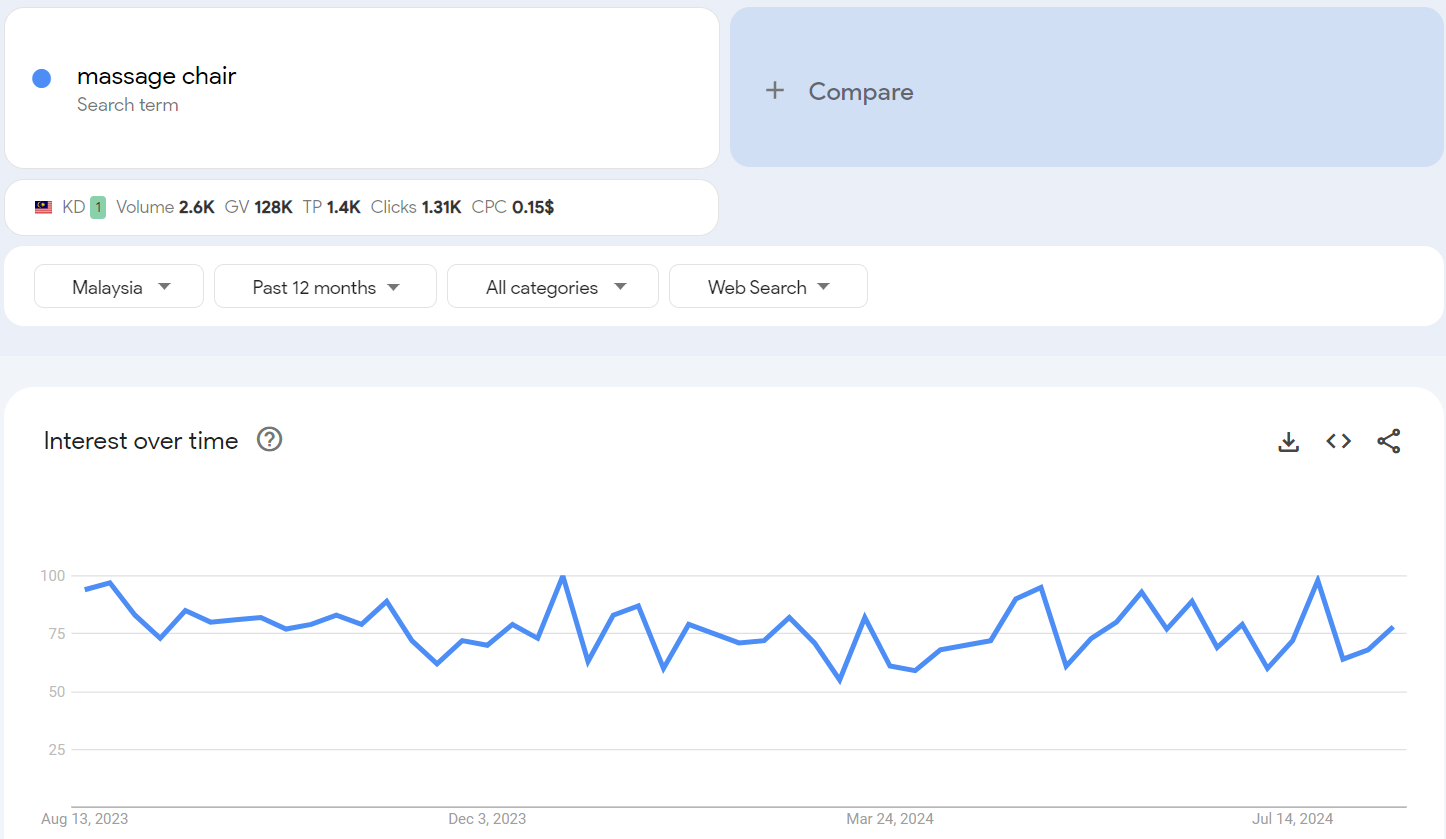Expand the Malaysia region dropdown
This screenshot has height=839, width=1446.
coord(119,287)
